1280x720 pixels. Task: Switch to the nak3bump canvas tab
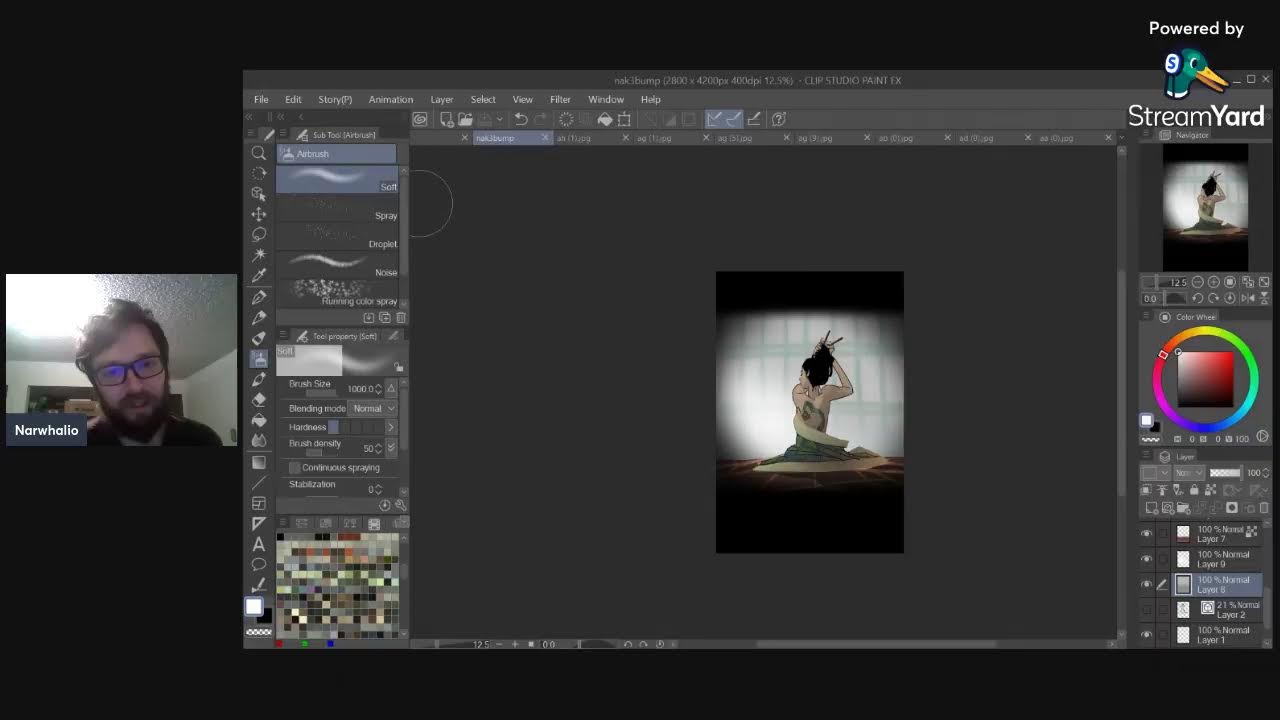(x=496, y=138)
